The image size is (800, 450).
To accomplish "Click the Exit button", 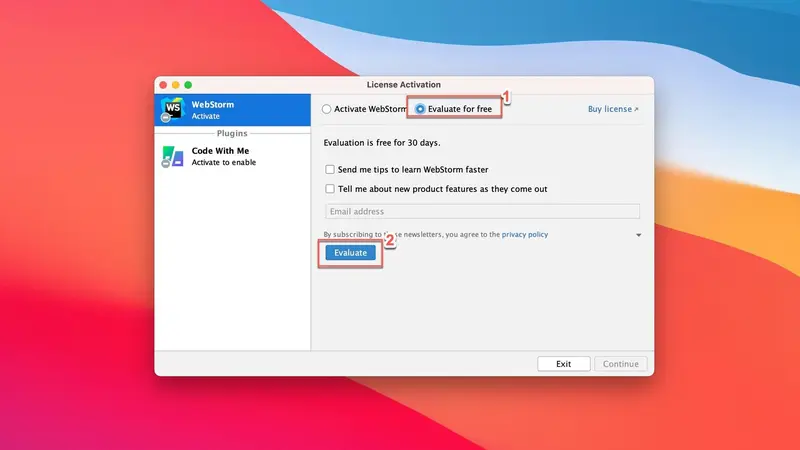I will pyautogui.click(x=564, y=364).
